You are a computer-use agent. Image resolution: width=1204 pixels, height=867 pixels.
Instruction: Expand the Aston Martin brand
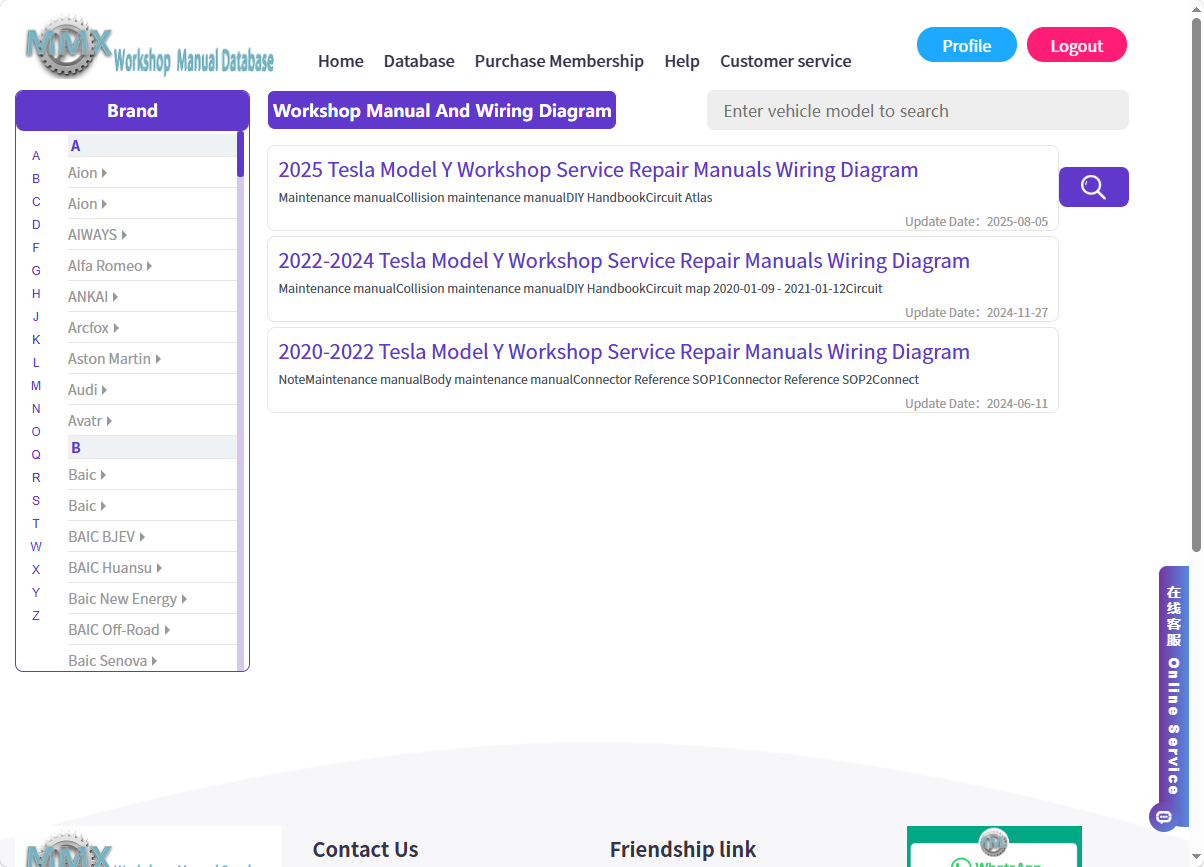(x=114, y=359)
